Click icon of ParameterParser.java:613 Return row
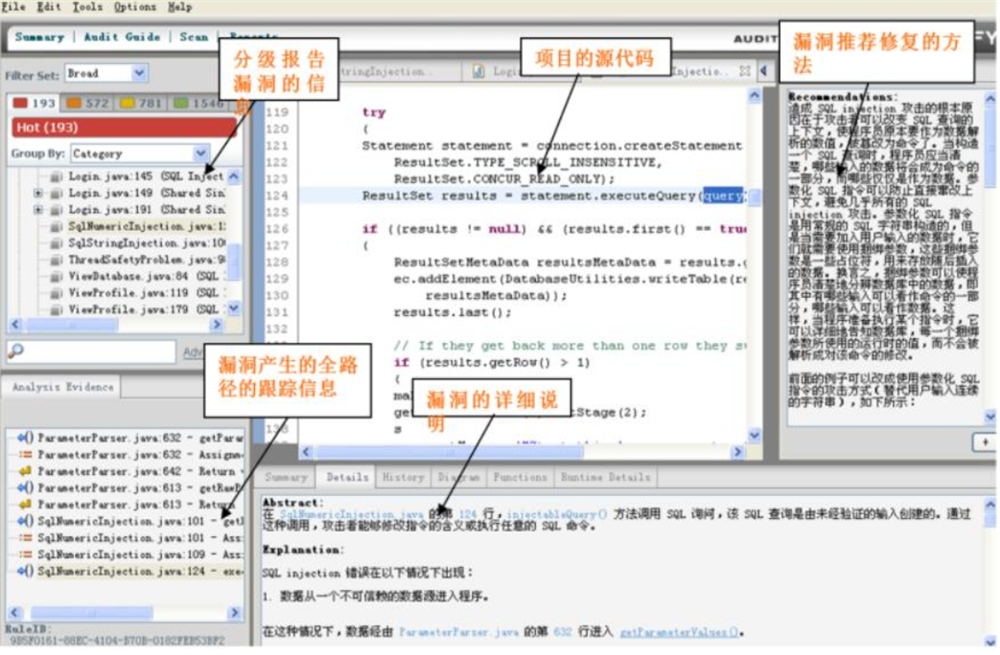Viewport: 1000px width, 655px height. pos(26,504)
